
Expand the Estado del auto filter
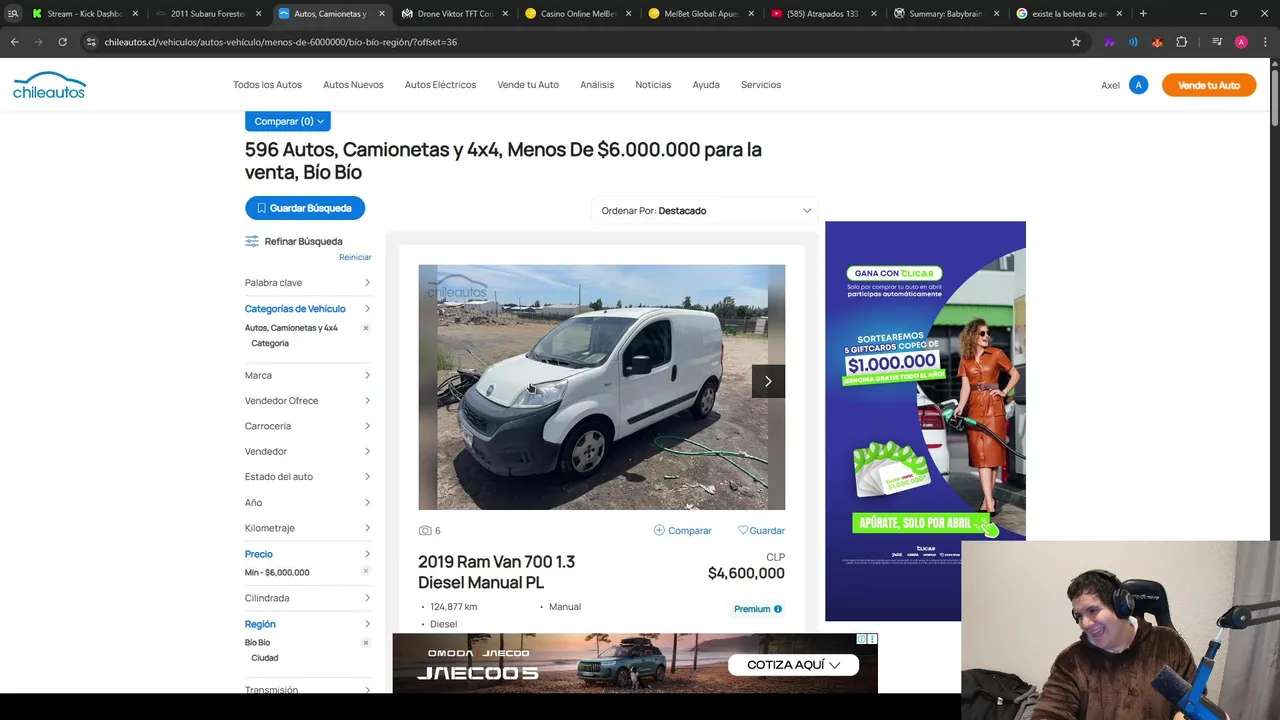click(308, 477)
